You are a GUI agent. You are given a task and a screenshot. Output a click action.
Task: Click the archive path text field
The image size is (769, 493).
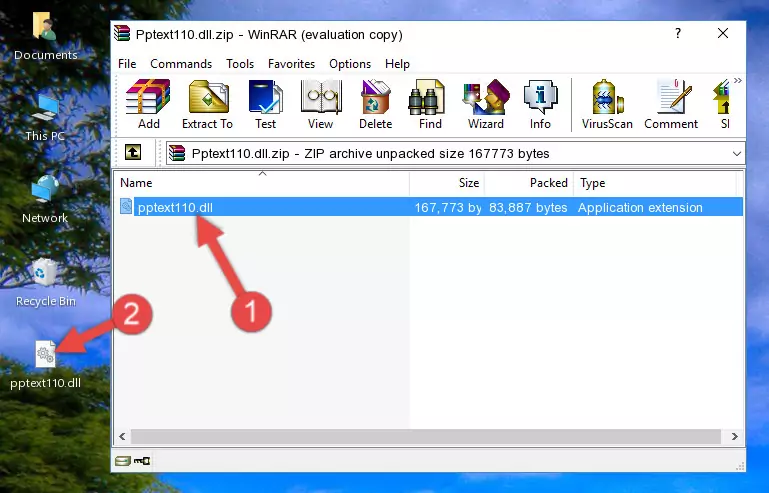click(455, 154)
